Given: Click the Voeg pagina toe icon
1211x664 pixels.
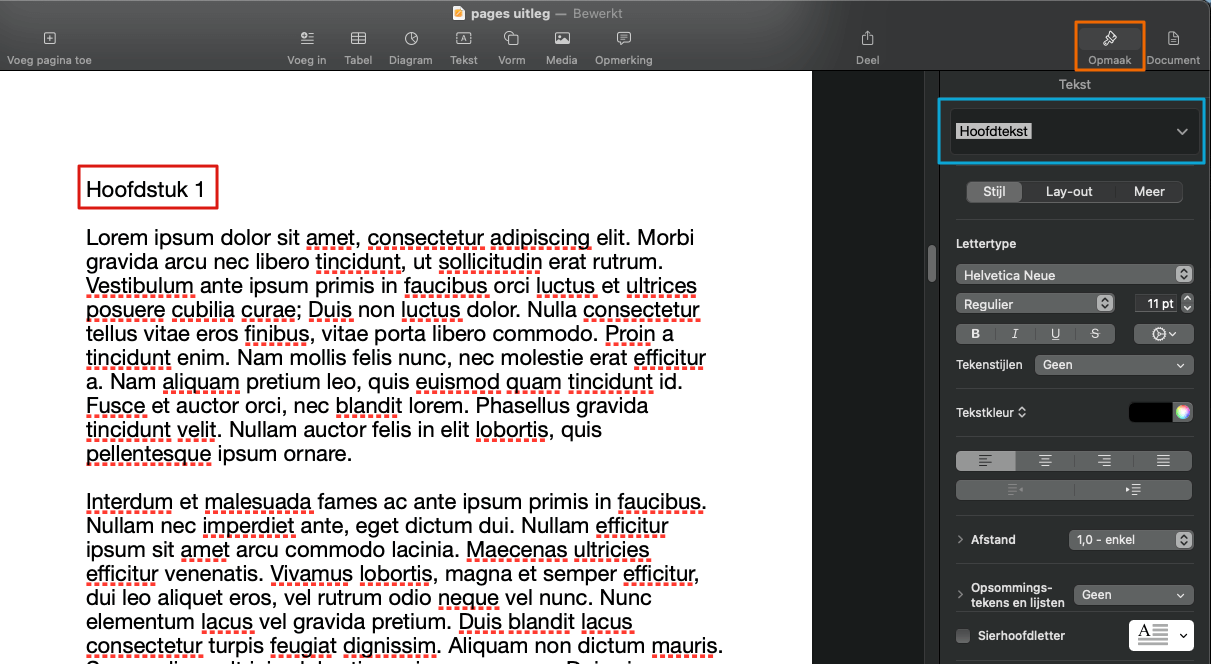Looking at the screenshot, I should click(49, 38).
